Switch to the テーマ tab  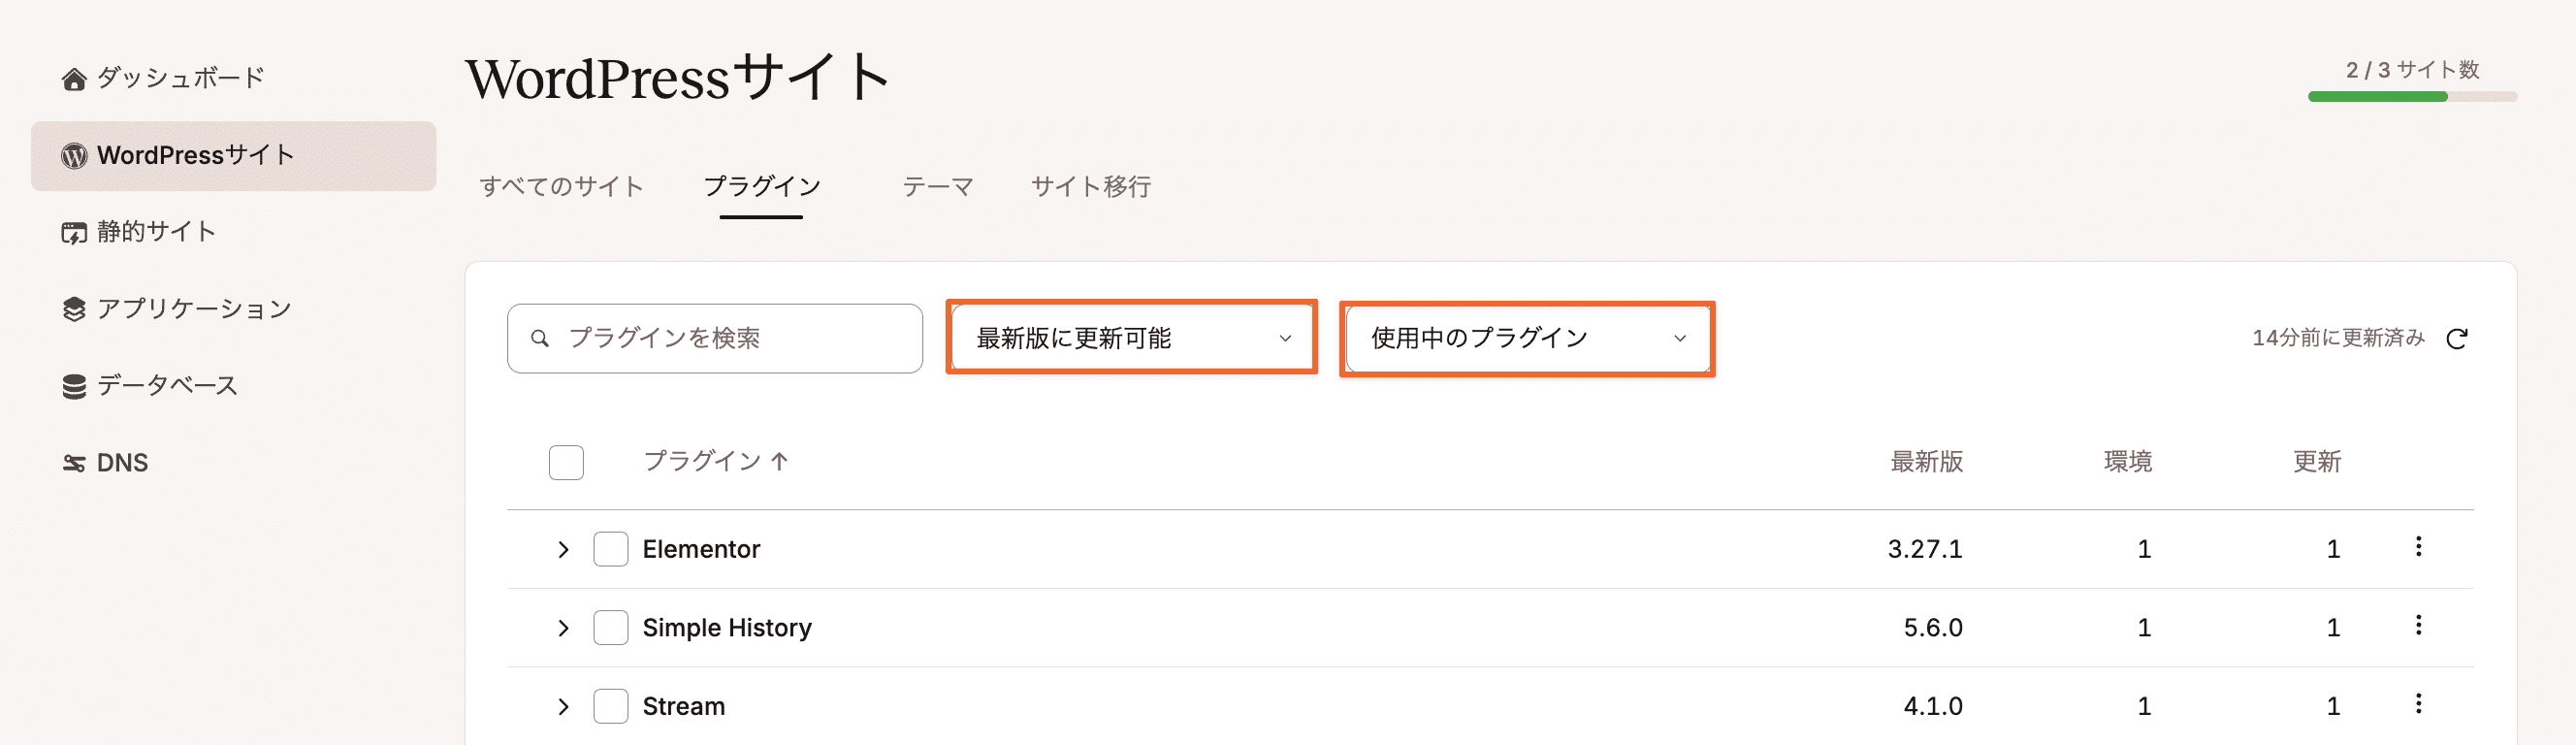pyautogui.click(x=937, y=187)
